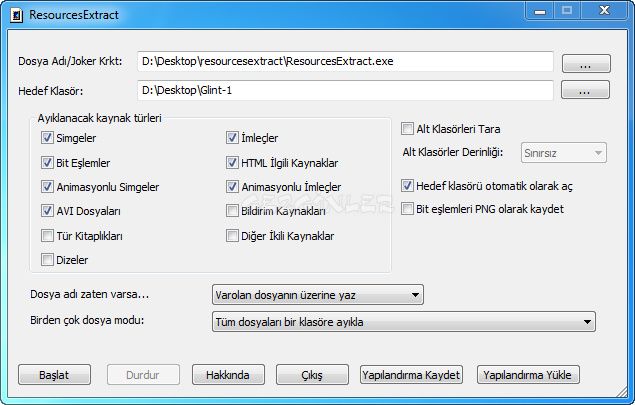This screenshot has height=405, width=635.
Task: Minimize the ResourcesExtract window
Action: (x=540, y=11)
